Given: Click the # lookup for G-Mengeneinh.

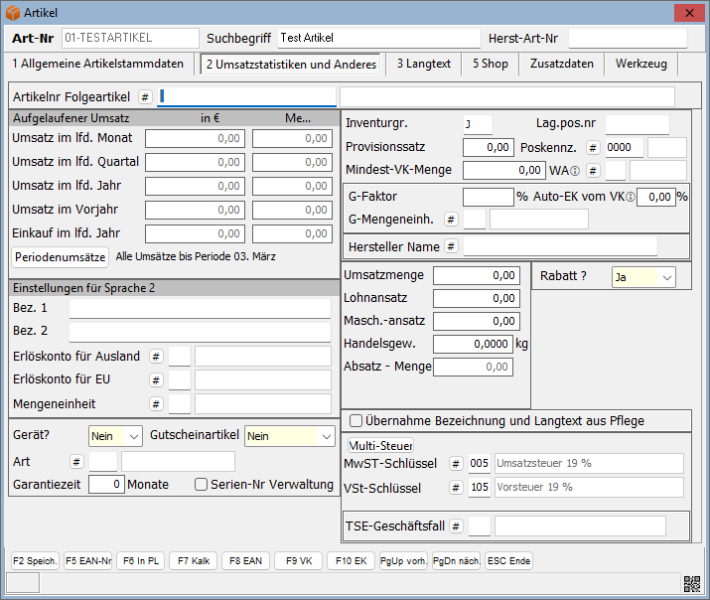Looking at the screenshot, I should pos(451,219).
